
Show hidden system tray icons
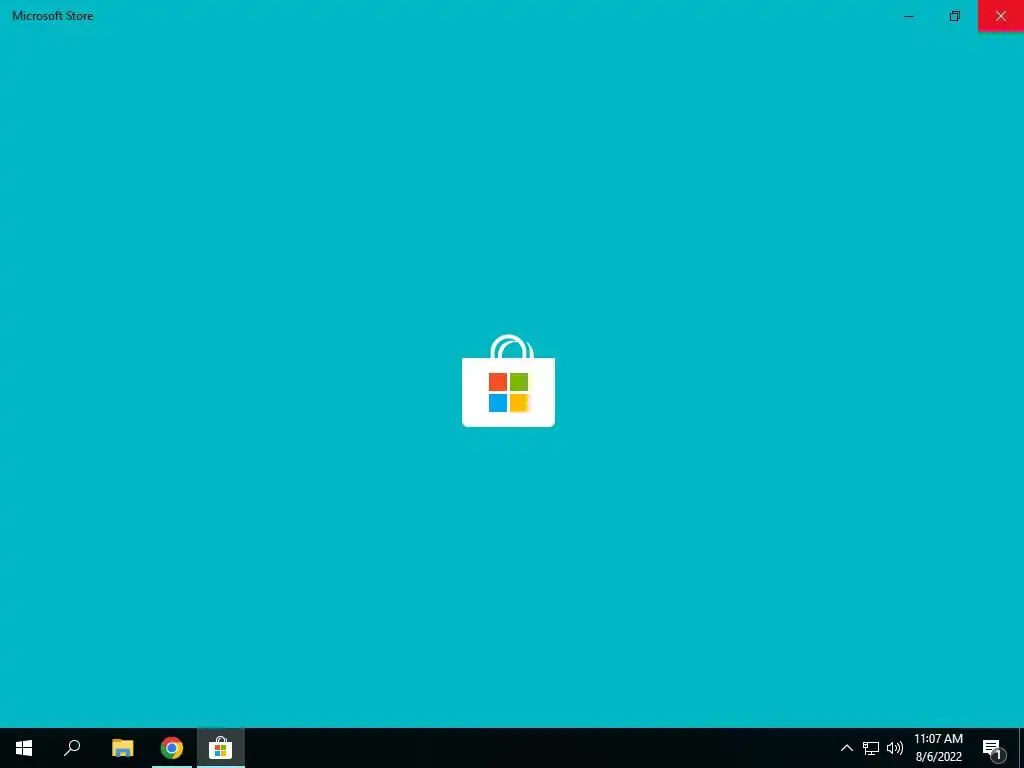[846, 748]
